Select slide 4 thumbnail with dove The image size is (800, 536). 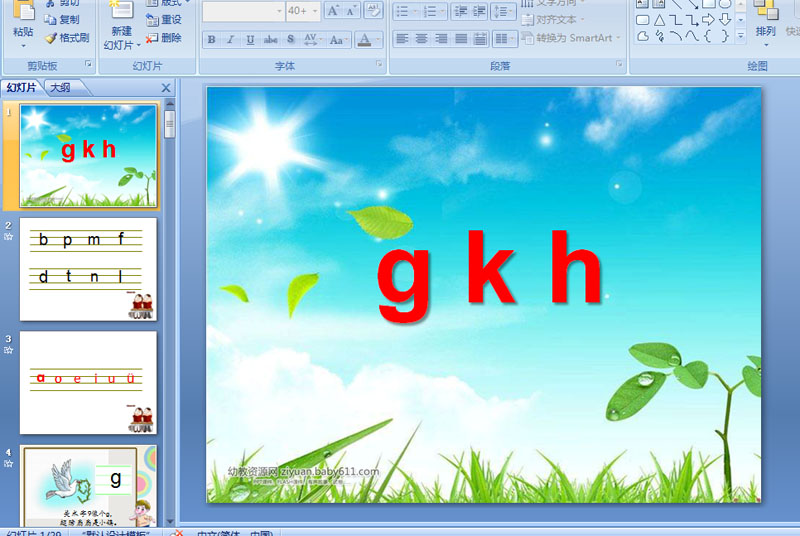pyautogui.click(x=88, y=486)
